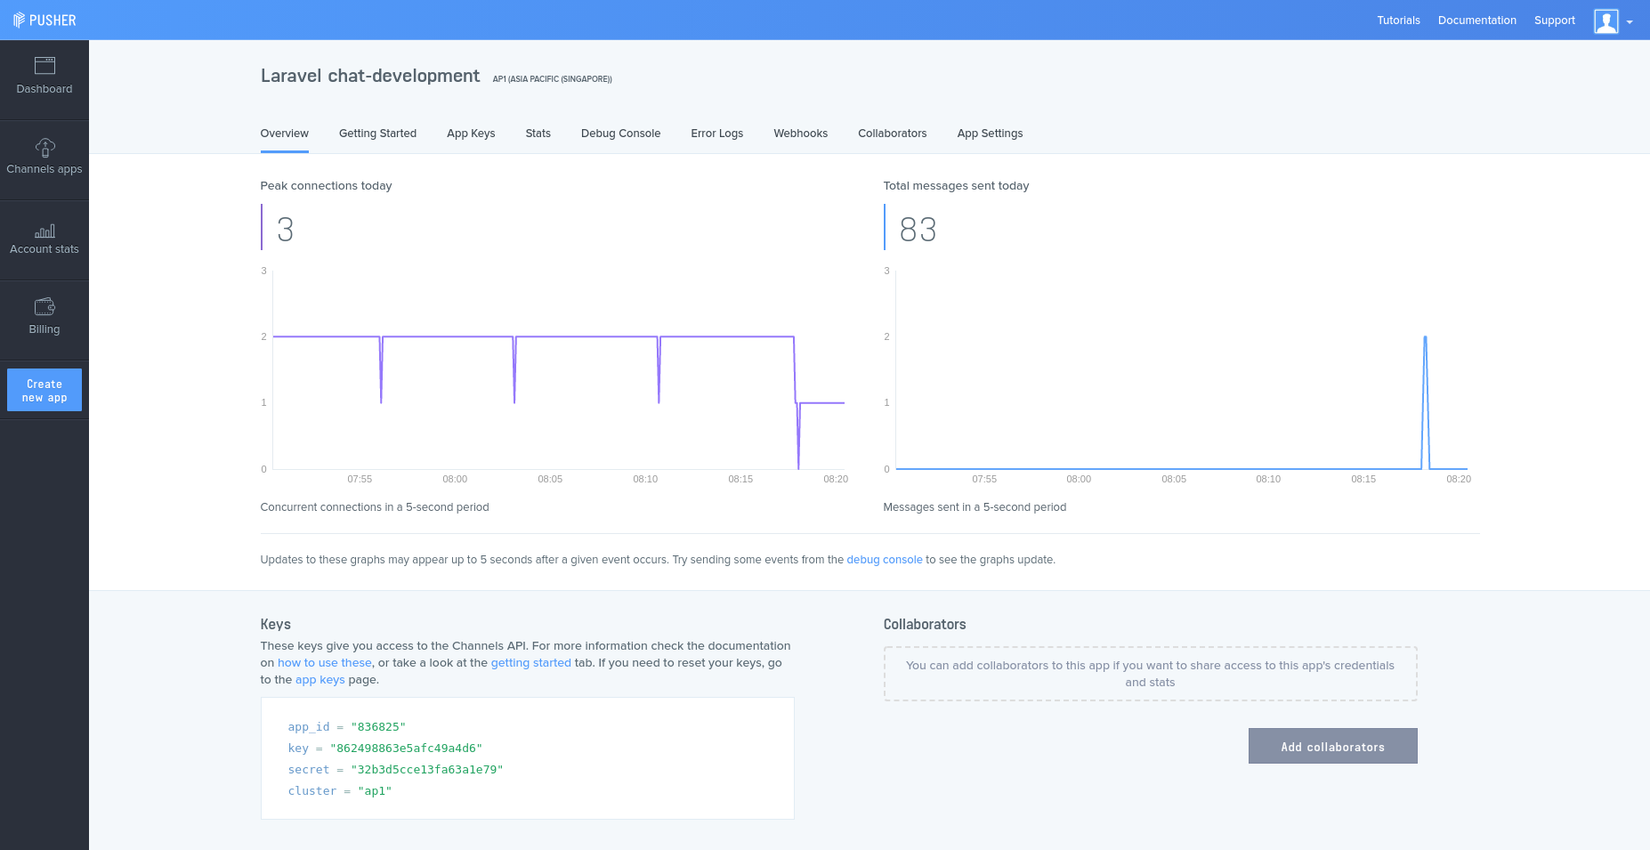Click the key value "862498863e5afc49a4d6"
1650x850 pixels.
(406, 748)
